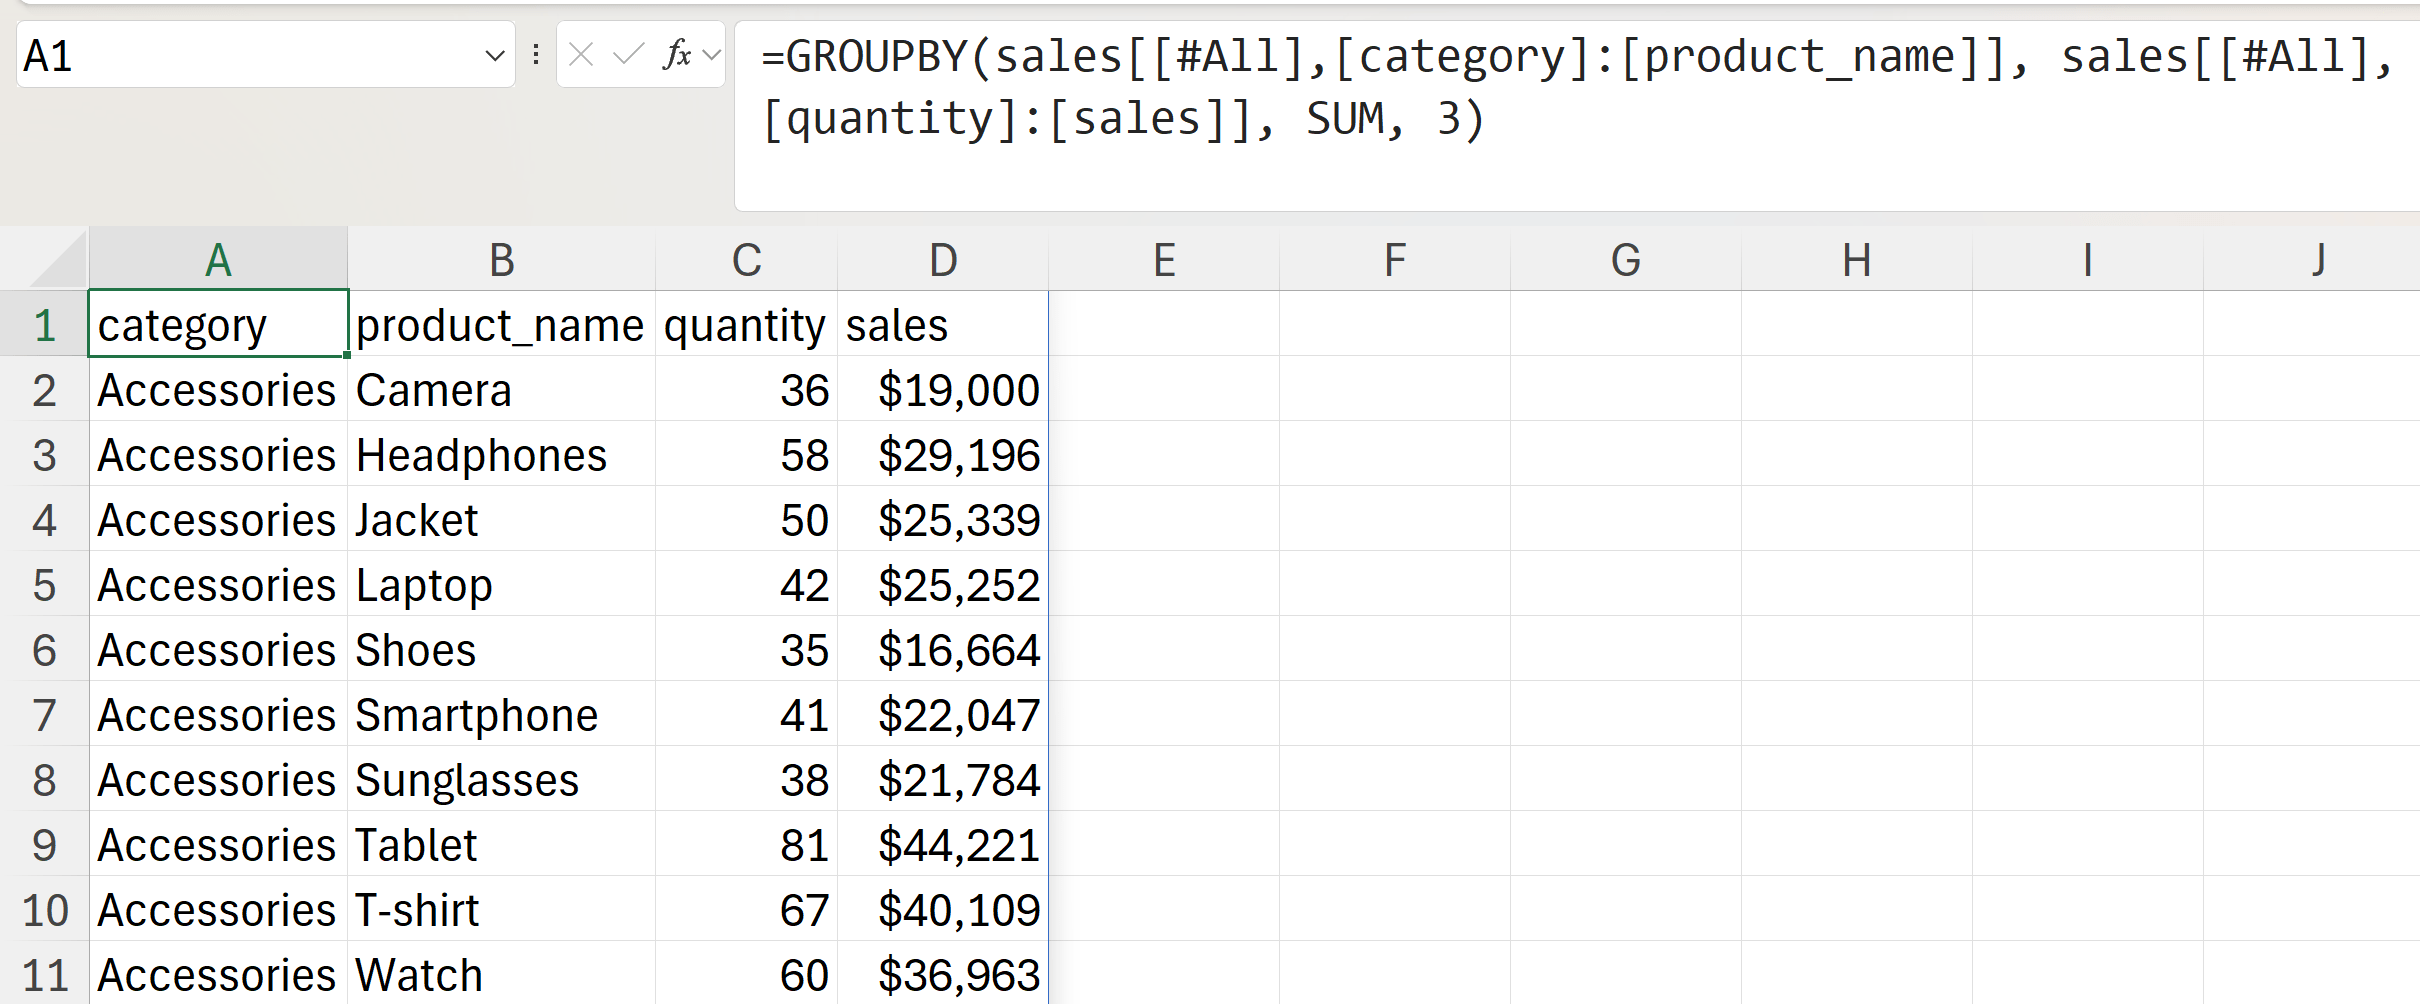Select the category header cell A1
This screenshot has height=1004, width=2420.
(x=217, y=324)
